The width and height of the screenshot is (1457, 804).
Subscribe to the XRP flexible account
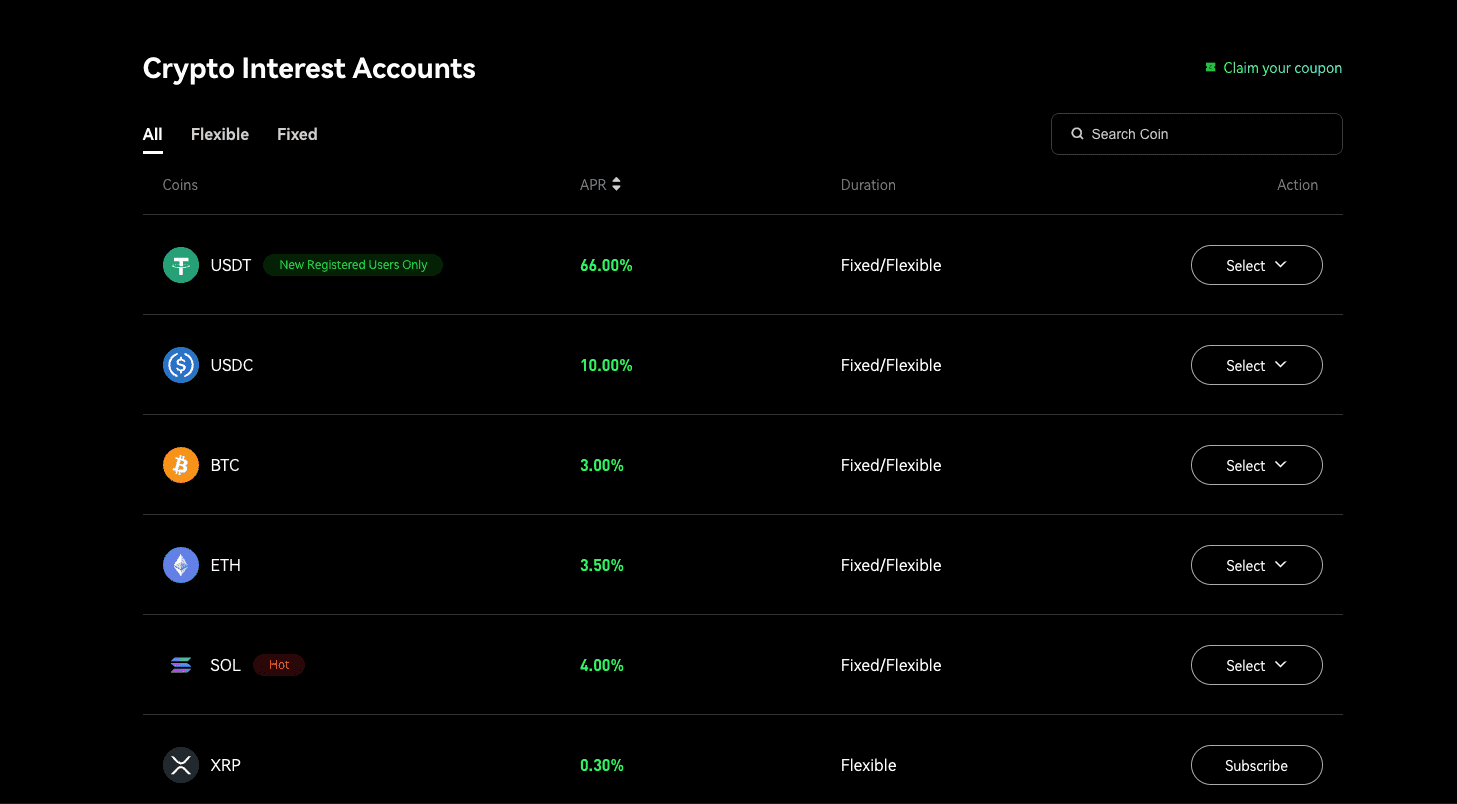tap(1256, 765)
